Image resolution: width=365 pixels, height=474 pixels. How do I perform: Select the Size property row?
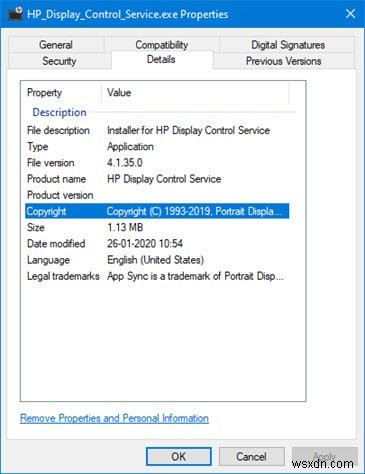pos(157,228)
